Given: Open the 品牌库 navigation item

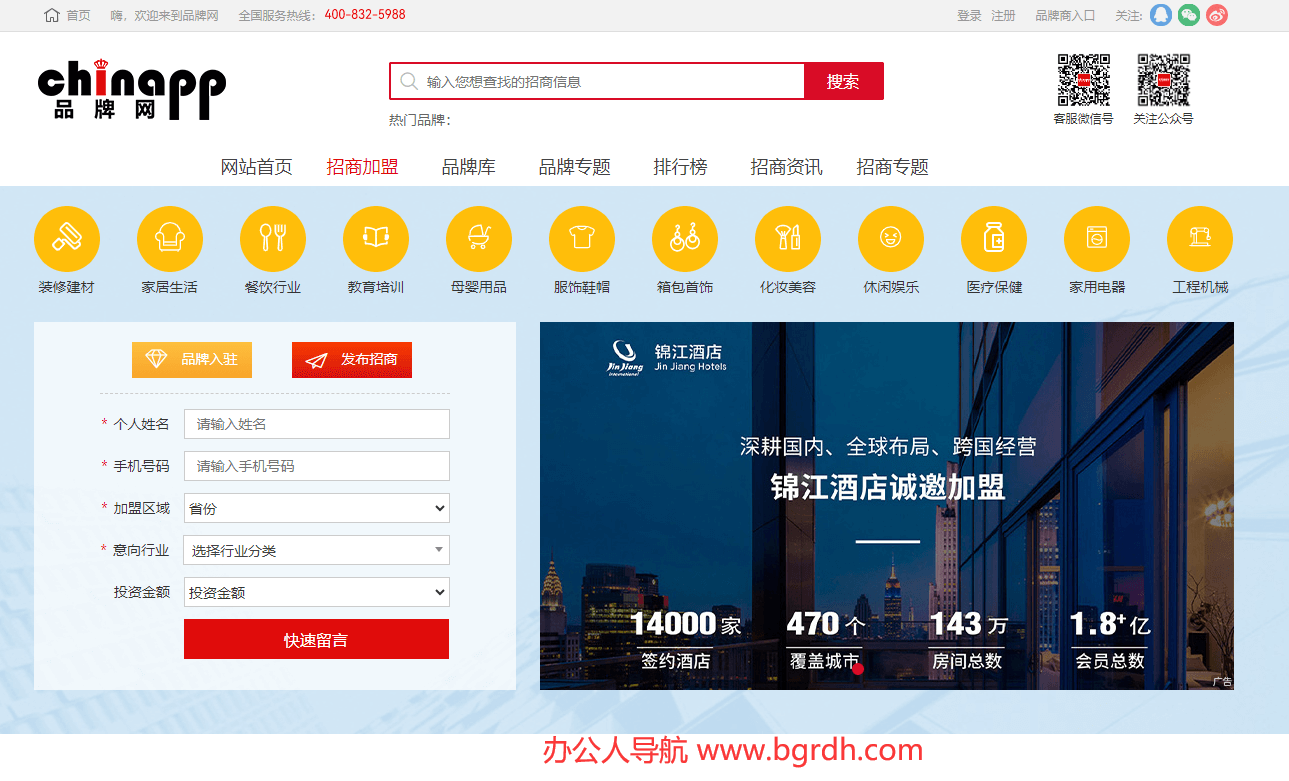Looking at the screenshot, I should coord(469,167).
